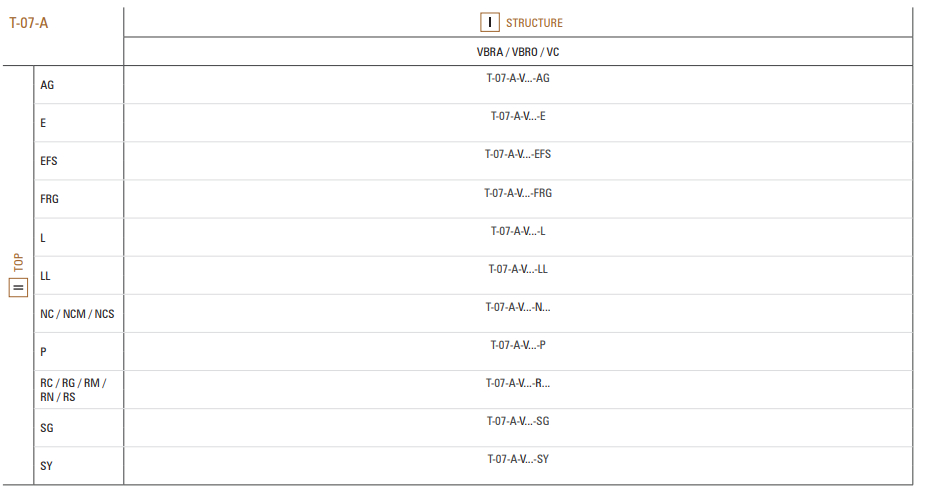The height and width of the screenshot is (499, 927).
Task: Click the EFS row label
Action: pyautogui.click(x=49, y=161)
